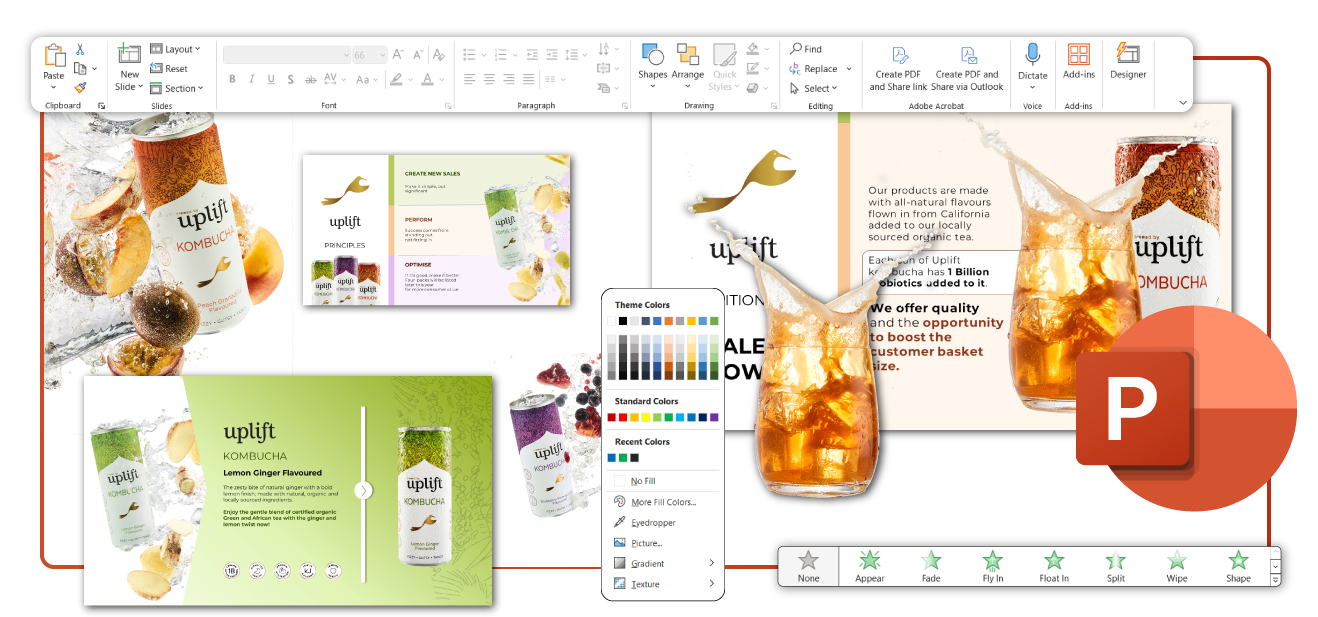Apply the Fly In animation
Screen dimensions: 1318x617
point(992,566)
